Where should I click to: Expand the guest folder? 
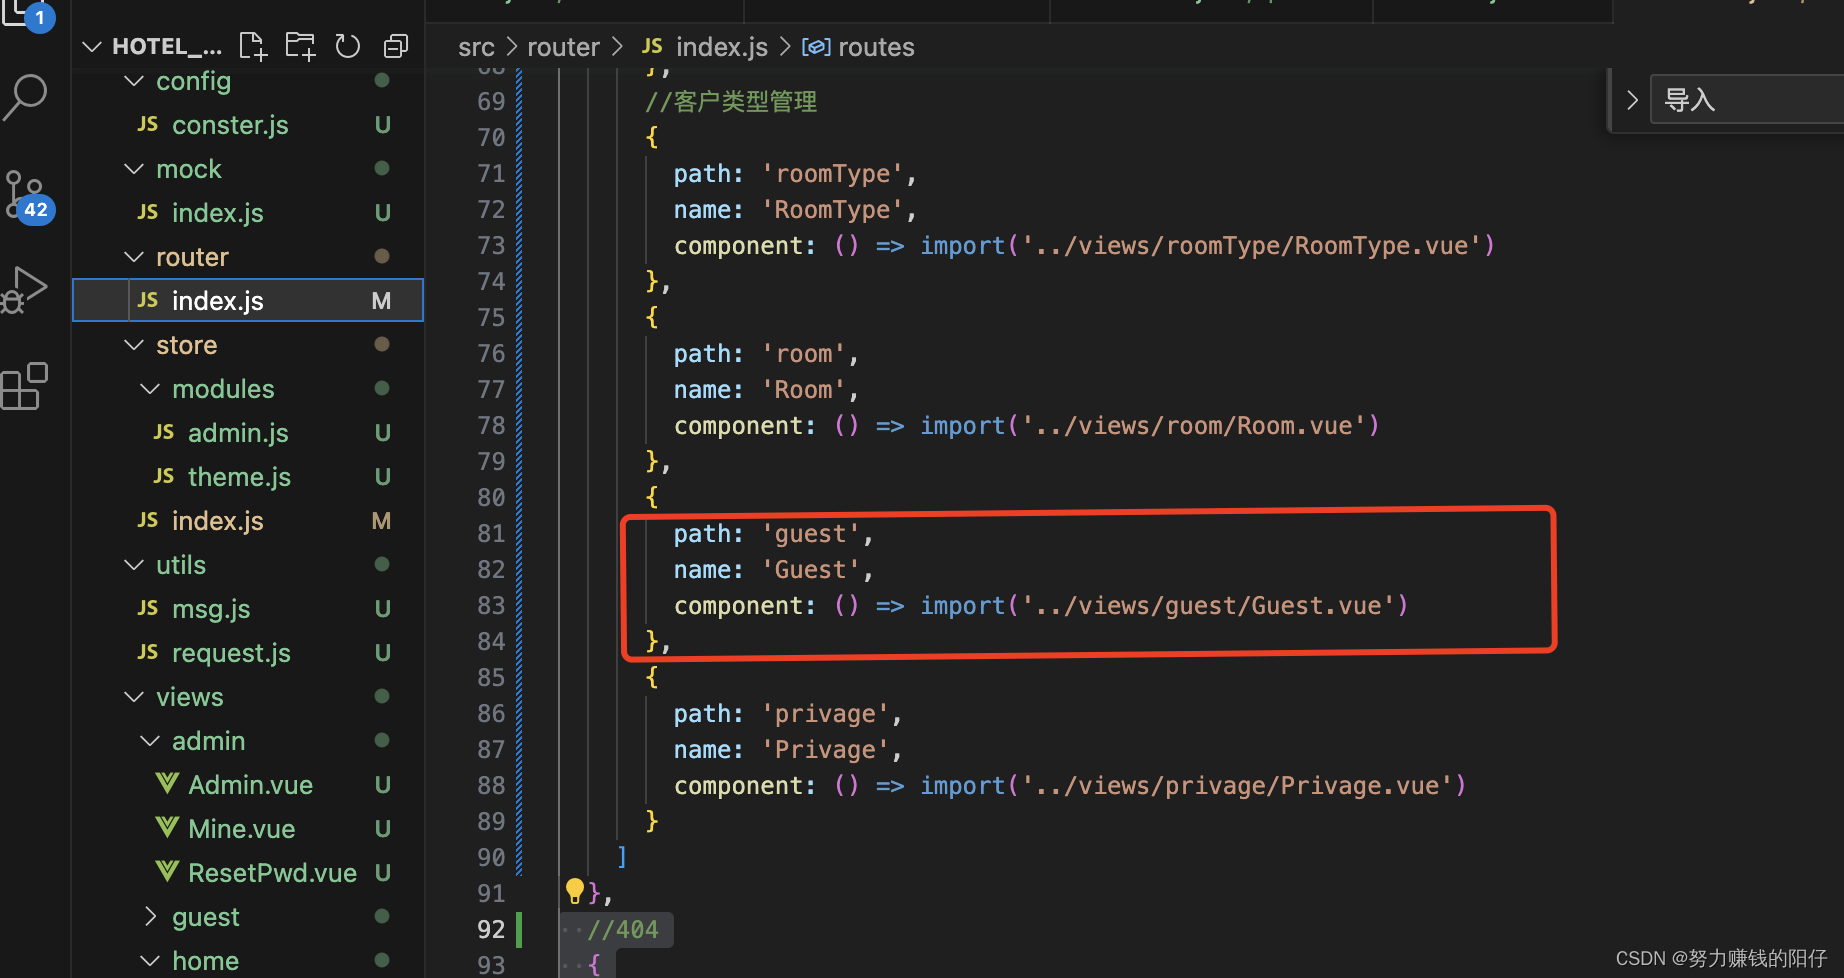pos(151,916)
